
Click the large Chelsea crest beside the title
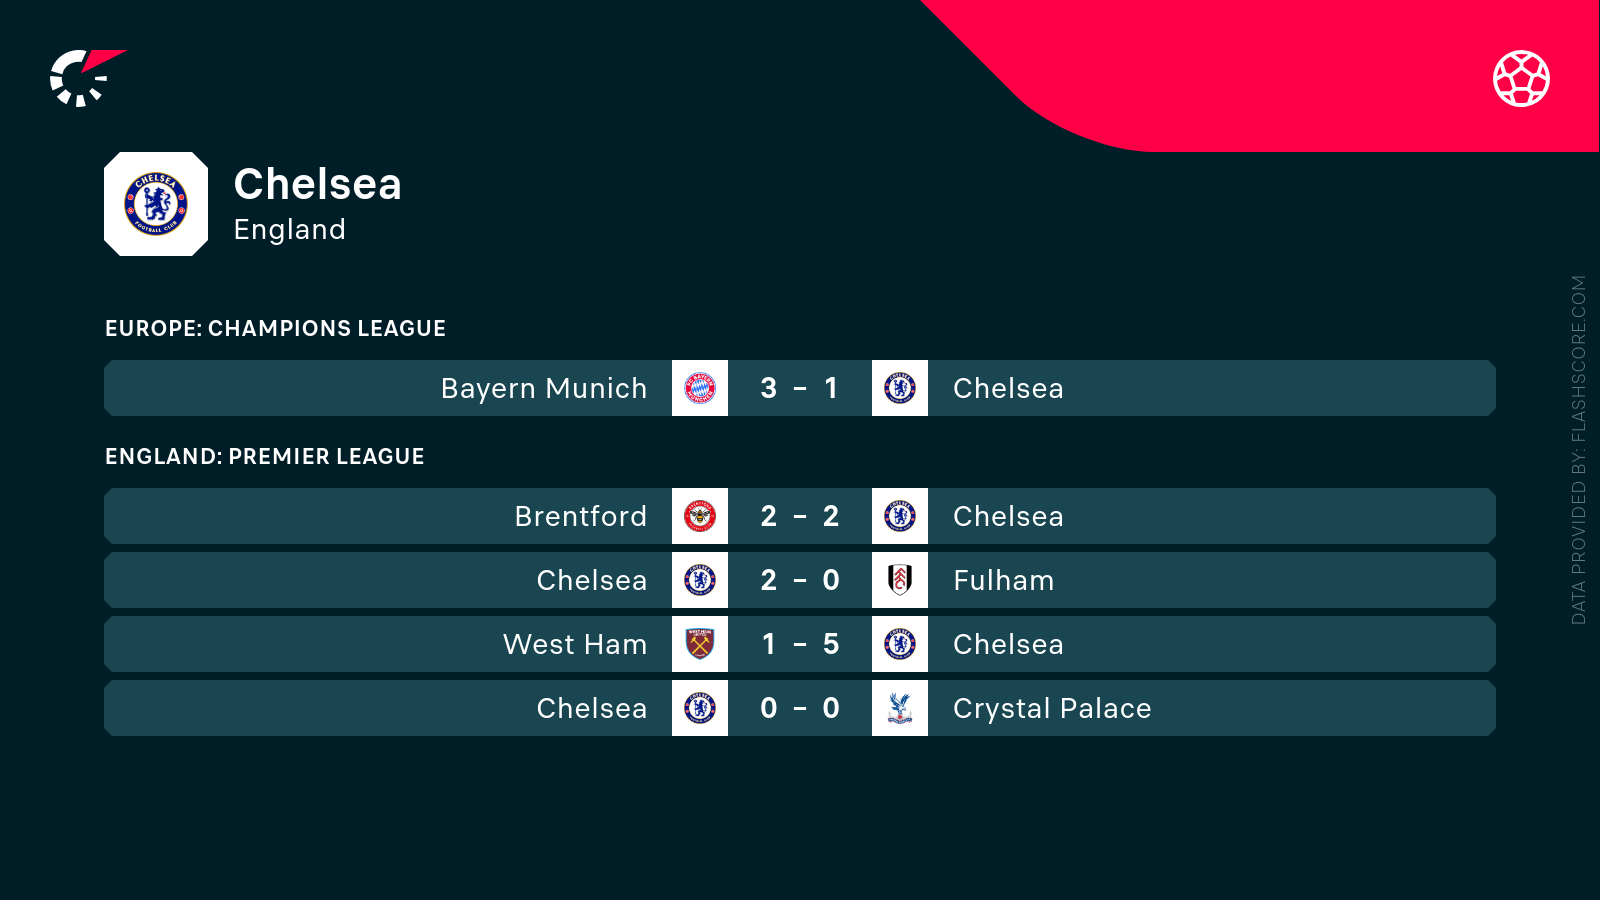click(156, 204)
